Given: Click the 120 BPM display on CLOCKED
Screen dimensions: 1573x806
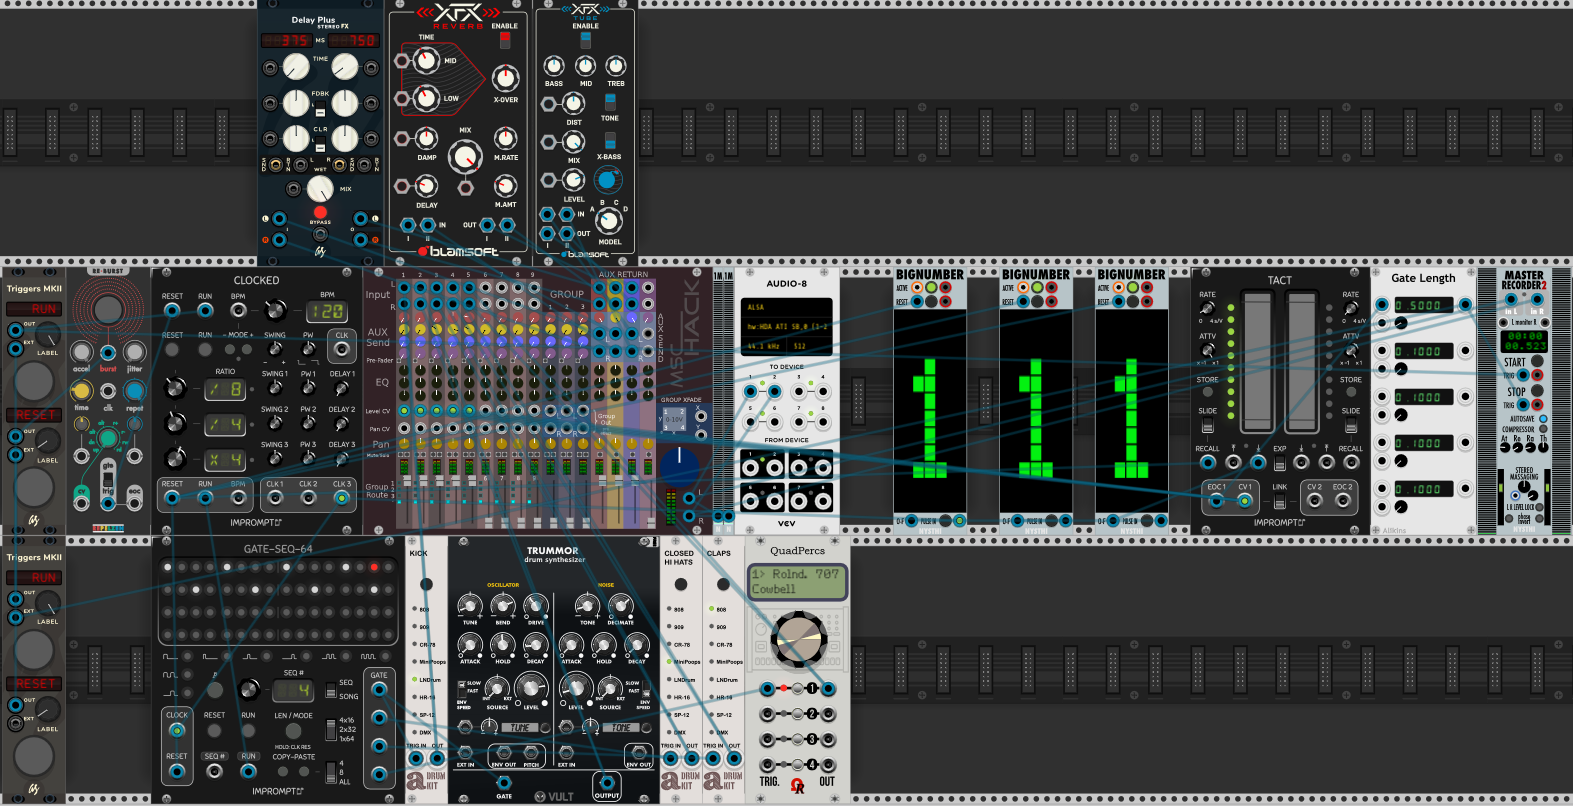Looking at the screenshot, I should point(326,311).
